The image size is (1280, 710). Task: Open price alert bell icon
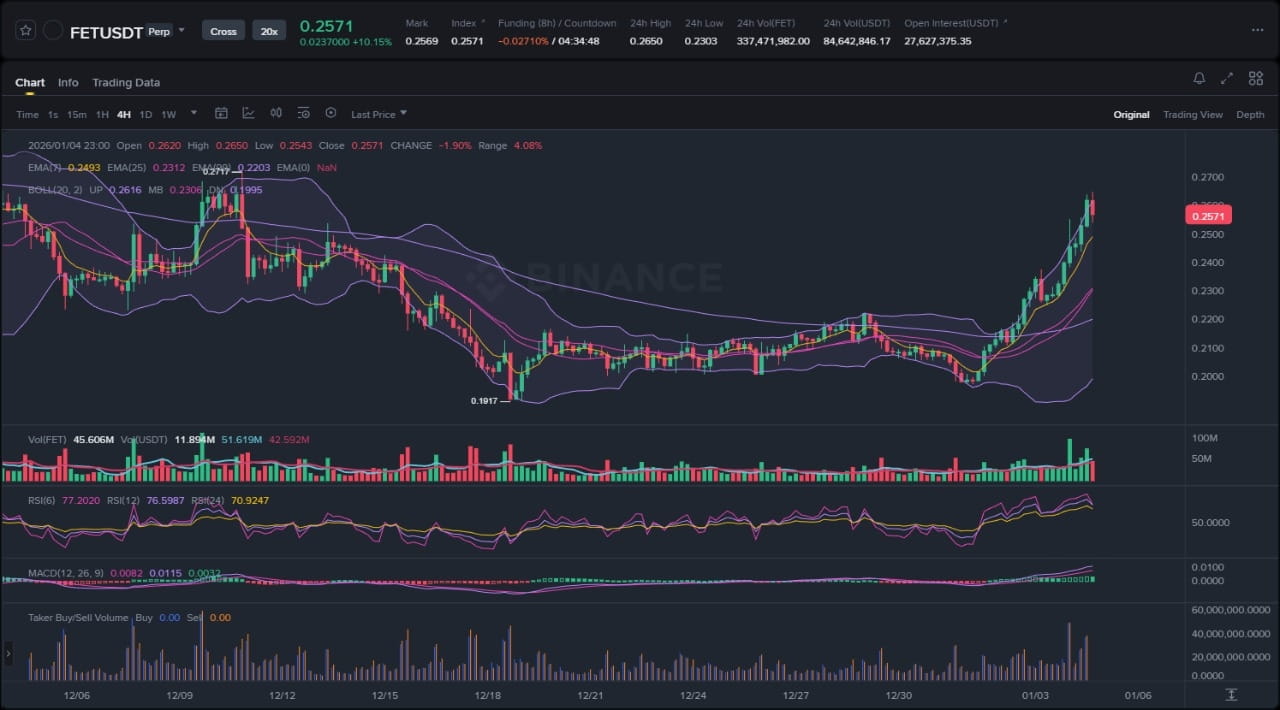click(x=1199, y=78)
